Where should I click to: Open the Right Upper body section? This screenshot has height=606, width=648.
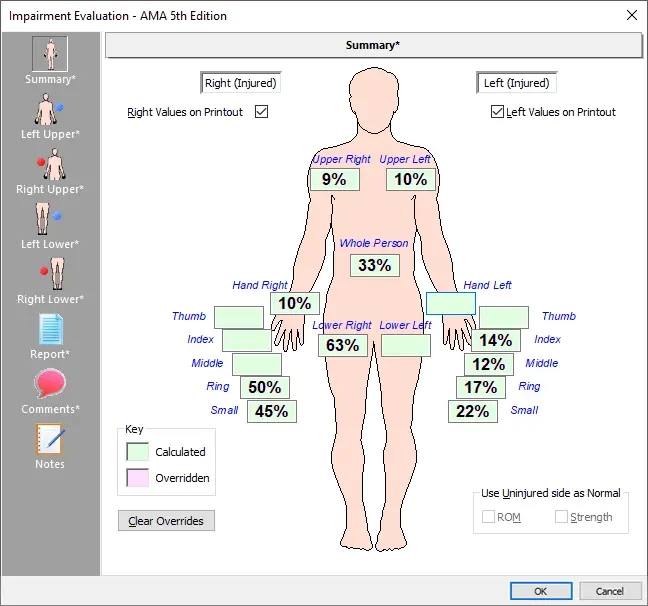pos(50,164)
